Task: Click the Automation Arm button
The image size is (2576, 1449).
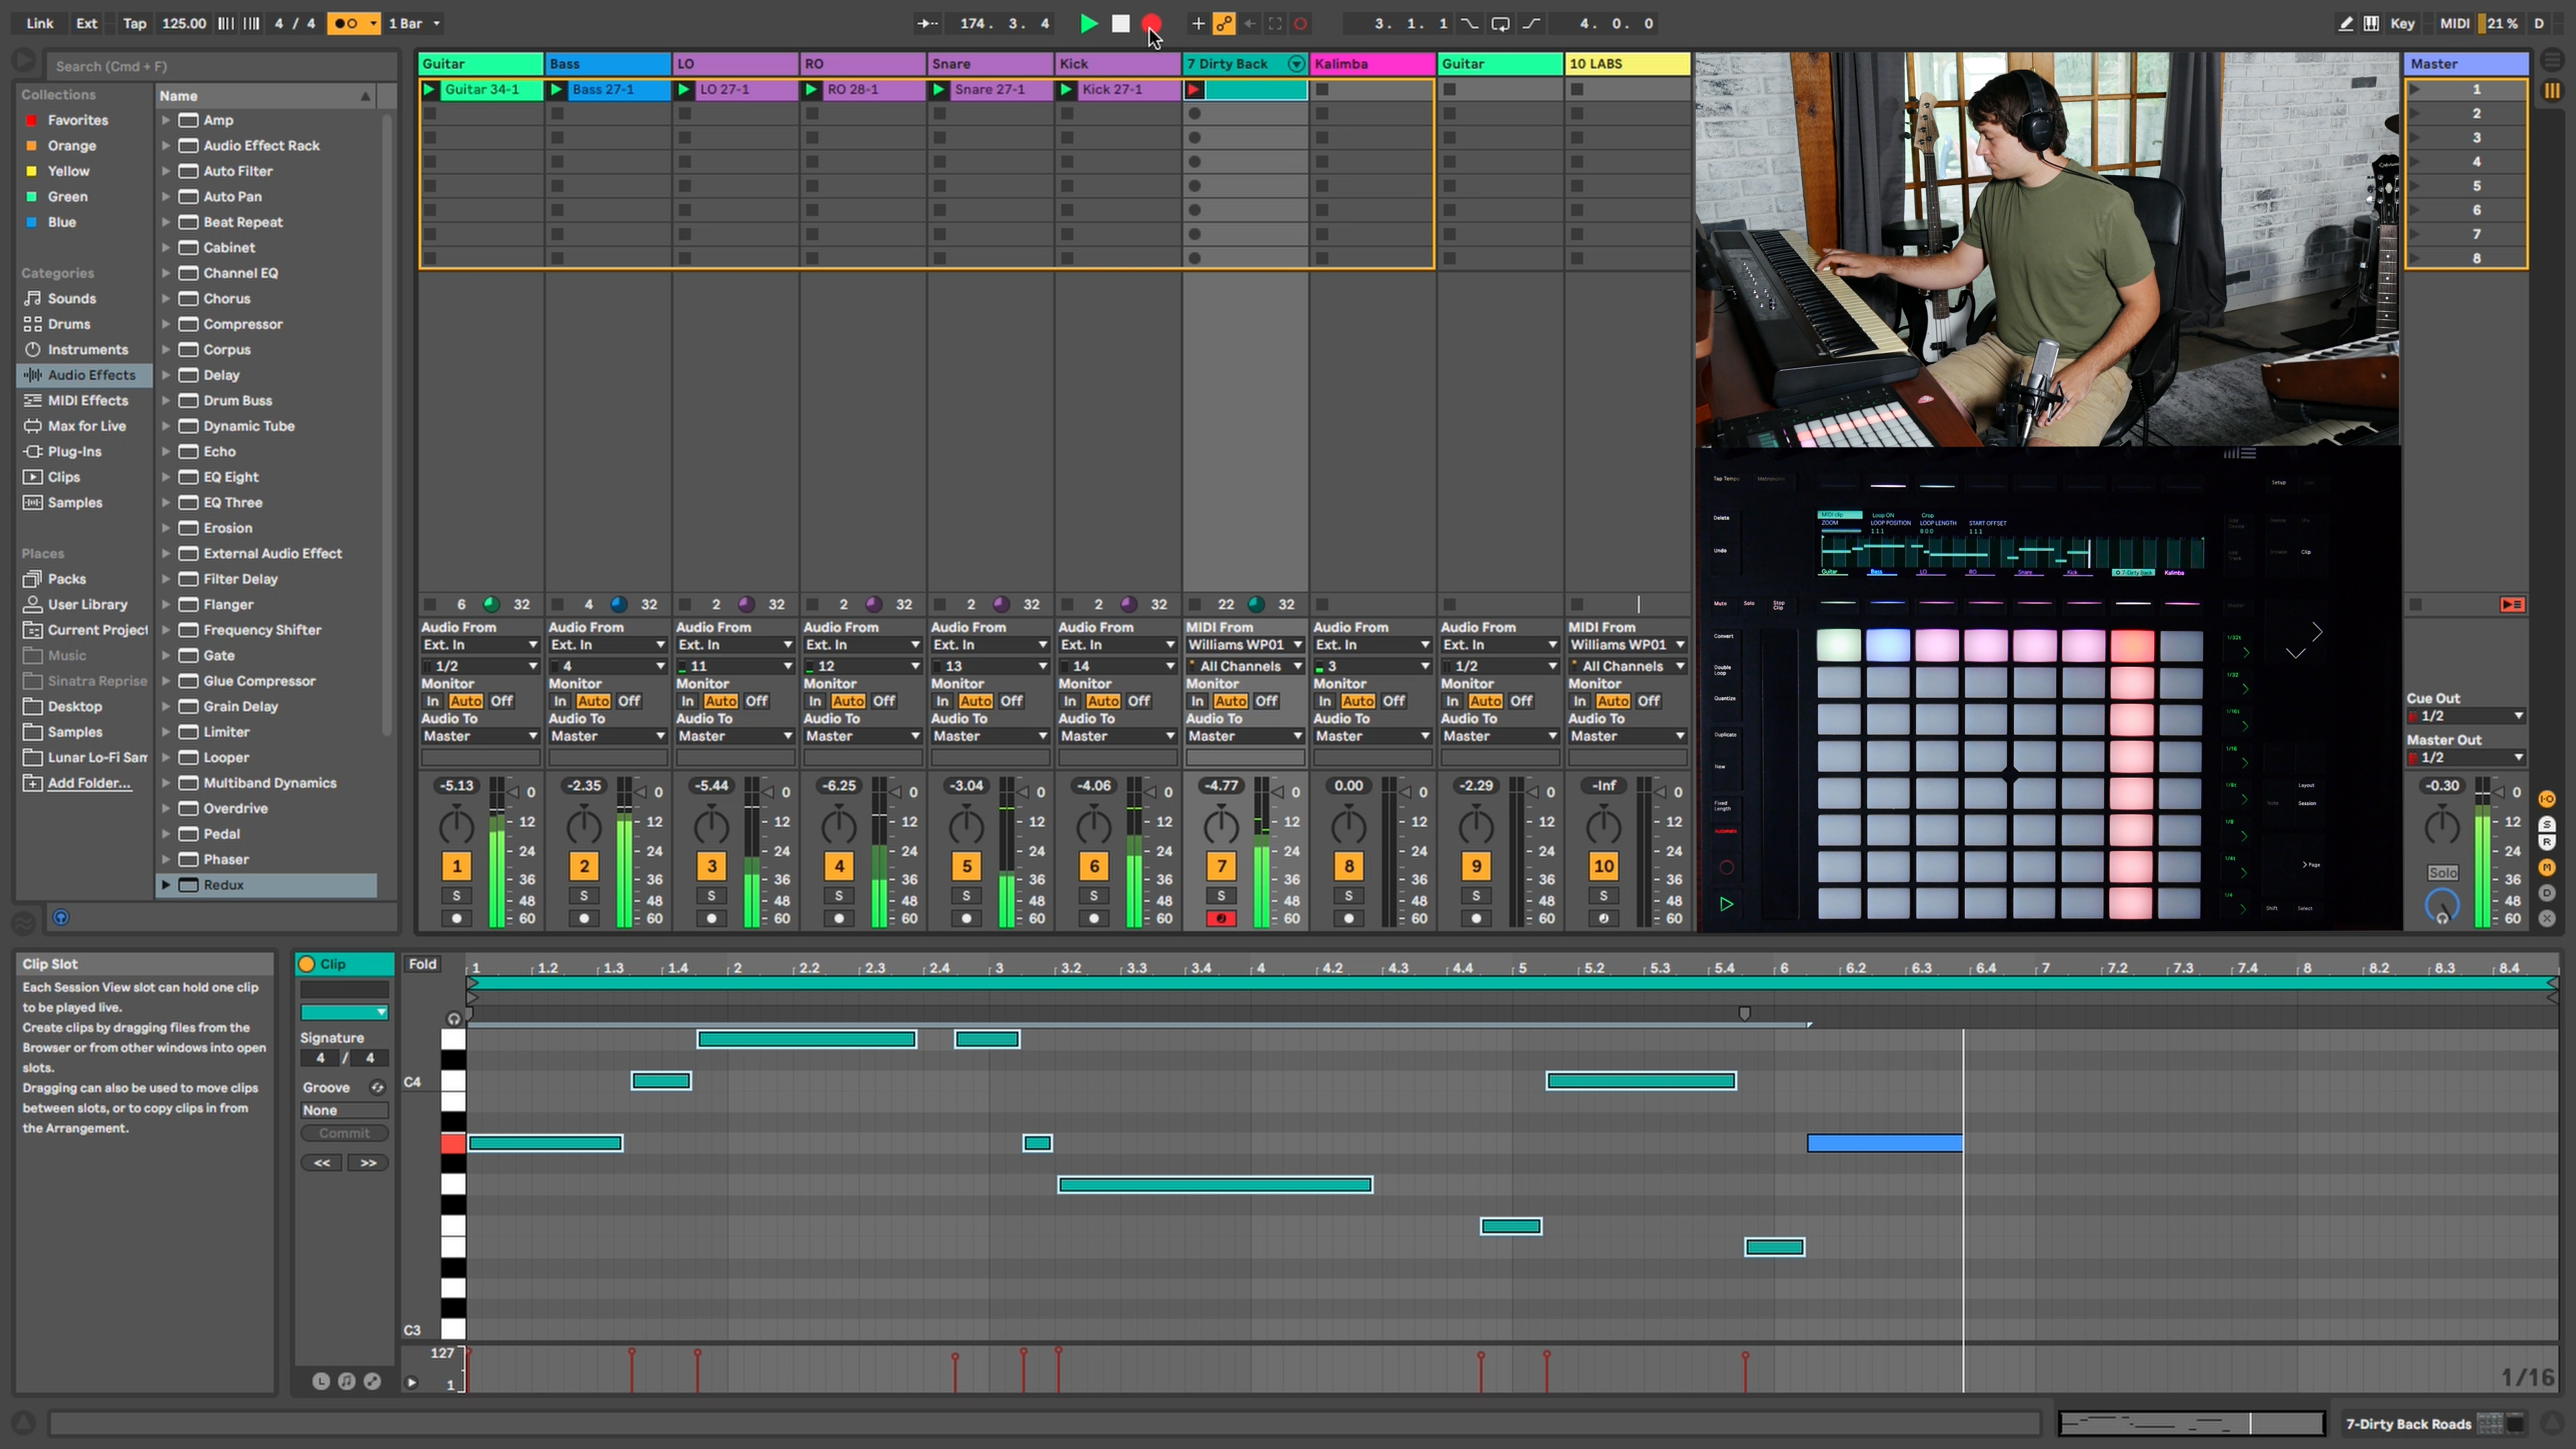Action: pos(1224,23)
